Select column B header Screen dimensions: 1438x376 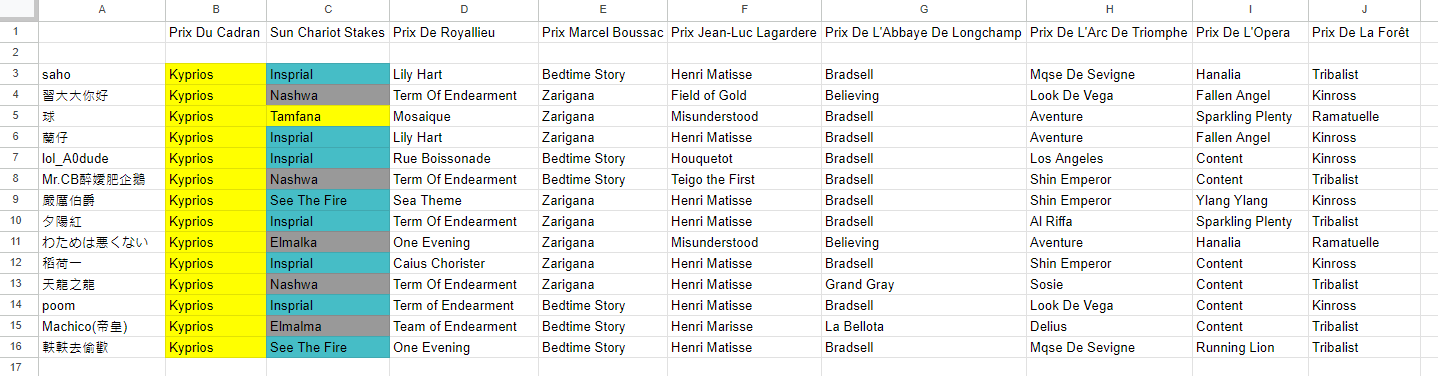coord(216,10)
